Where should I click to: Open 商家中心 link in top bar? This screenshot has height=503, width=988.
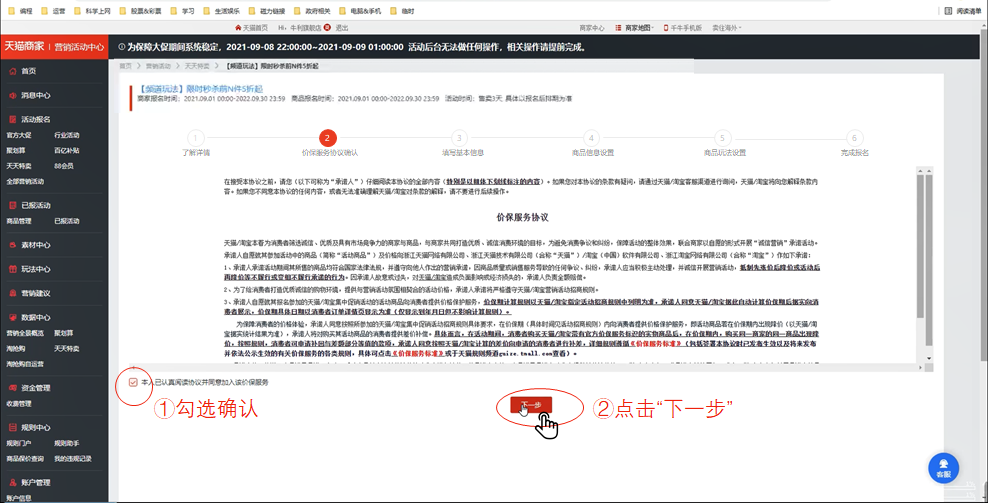592,28
